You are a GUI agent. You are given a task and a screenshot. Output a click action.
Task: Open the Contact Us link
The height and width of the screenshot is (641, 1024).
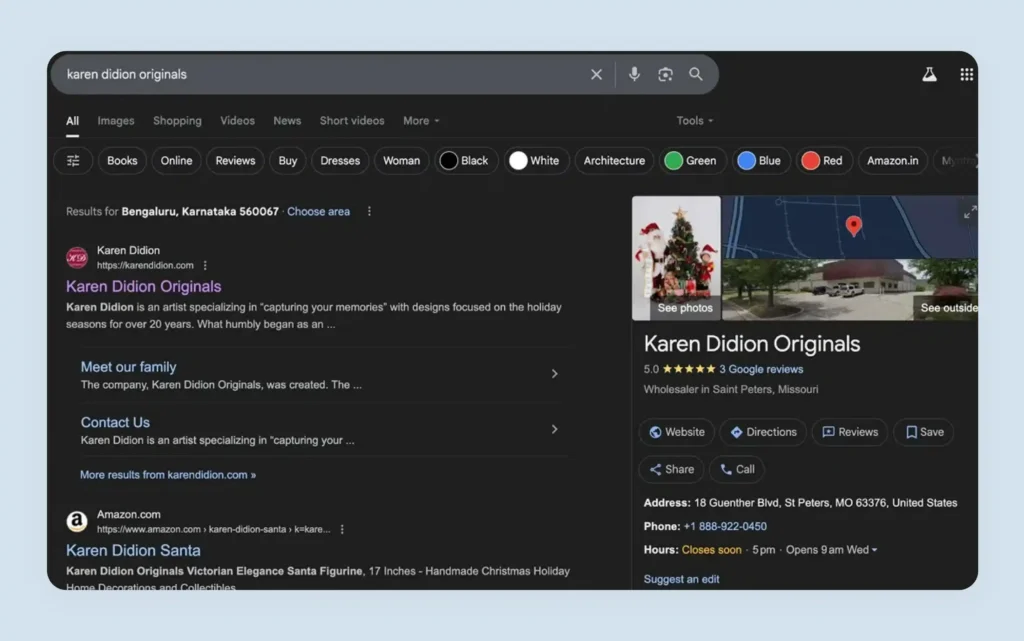(x=115, y=422)
